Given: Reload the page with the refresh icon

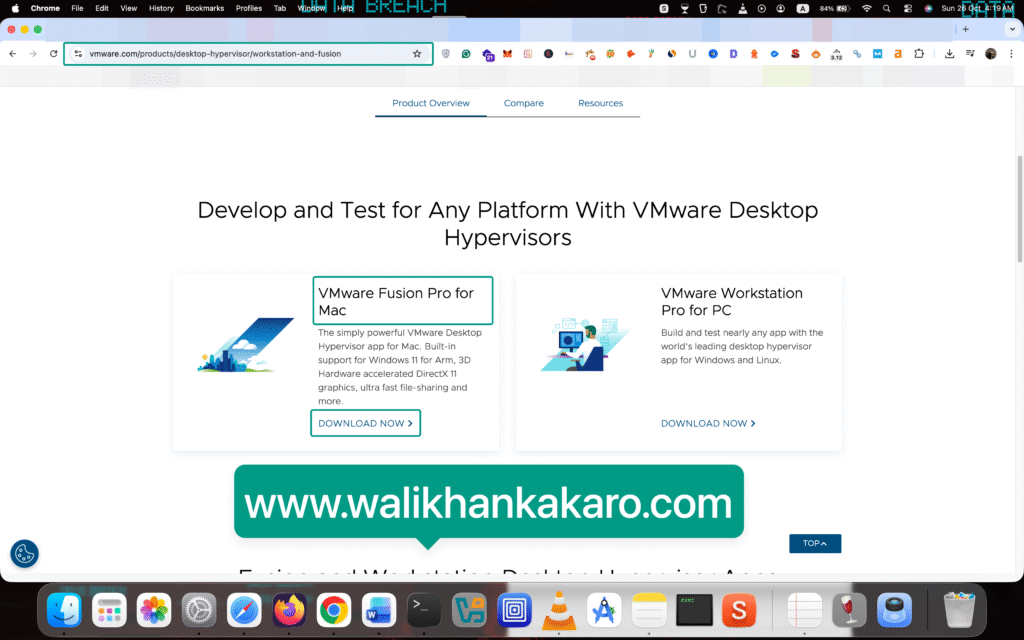Looking at the screenshot, I should coord(53,54).
